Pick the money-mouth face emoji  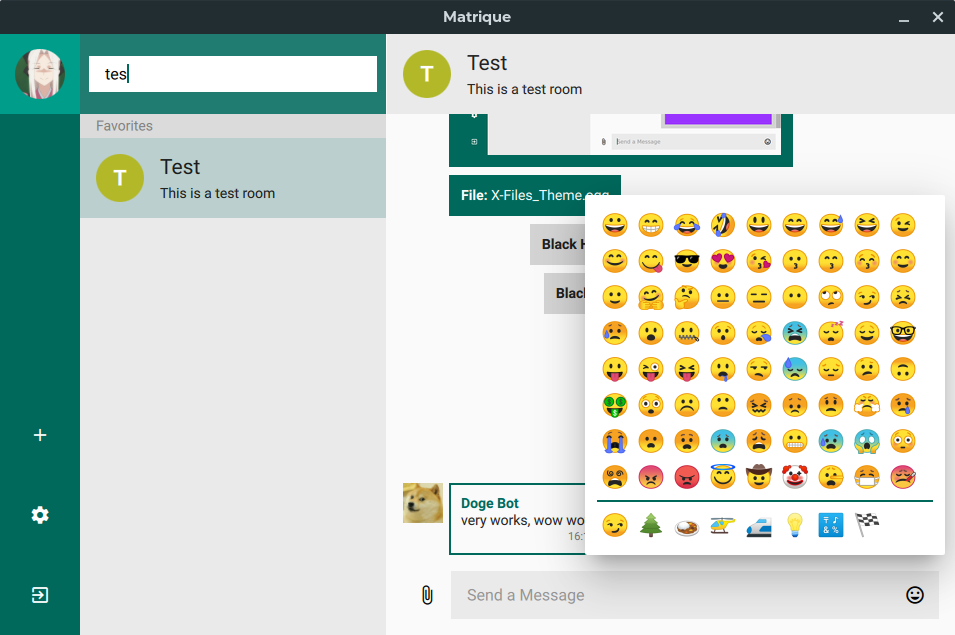[614, 405]
